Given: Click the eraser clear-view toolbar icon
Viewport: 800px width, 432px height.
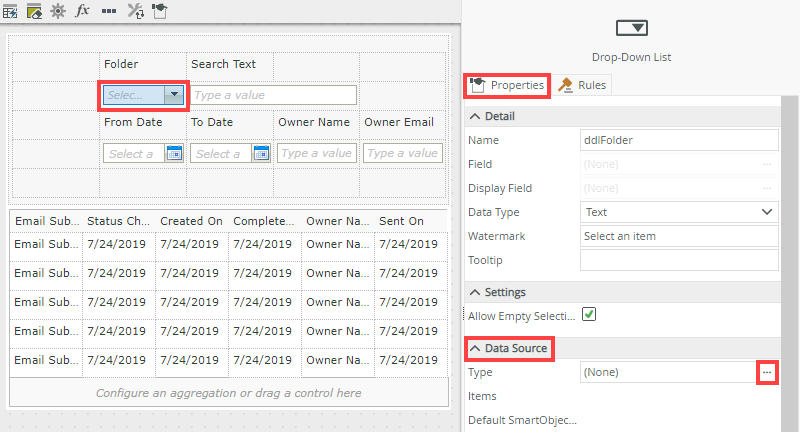Looking at the screenshot, I should point(34,11).
